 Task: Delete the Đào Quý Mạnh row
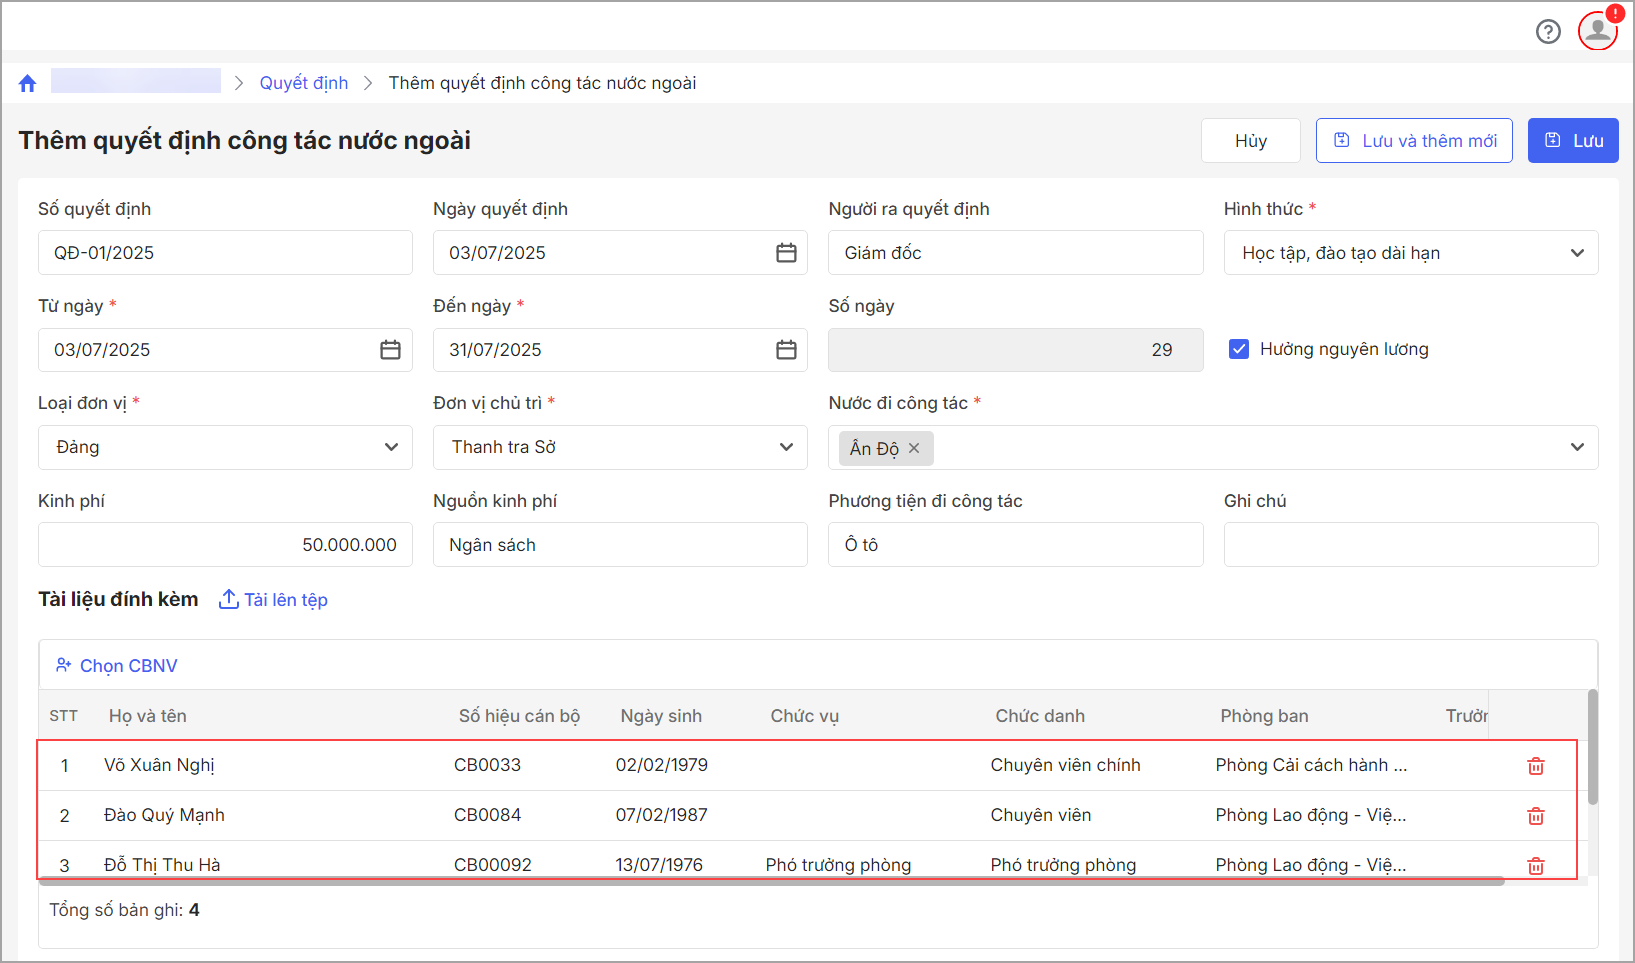click(1535, 816)
